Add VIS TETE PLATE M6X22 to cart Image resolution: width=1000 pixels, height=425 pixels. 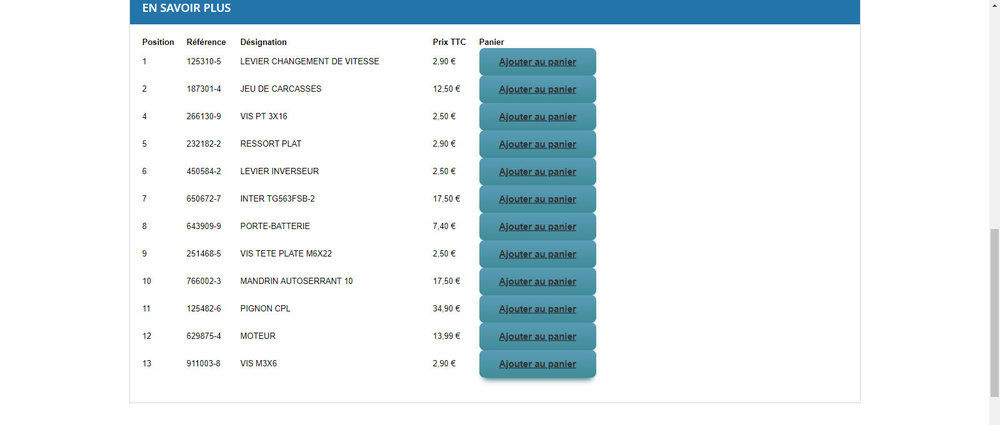538,254
